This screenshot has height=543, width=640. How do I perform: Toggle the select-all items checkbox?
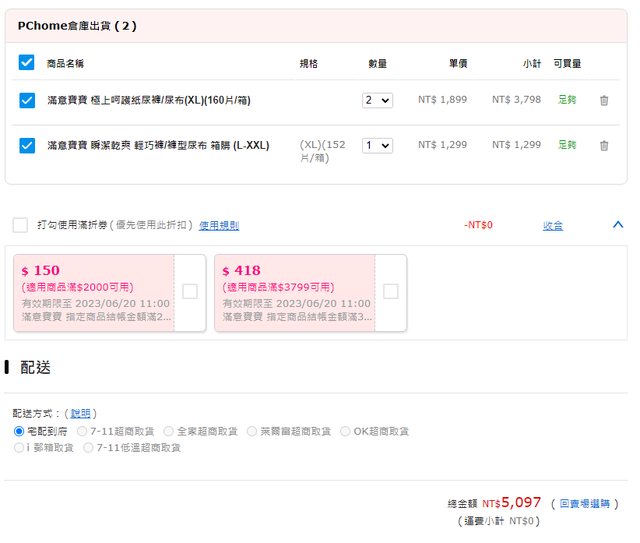click(x=27, y=63)
